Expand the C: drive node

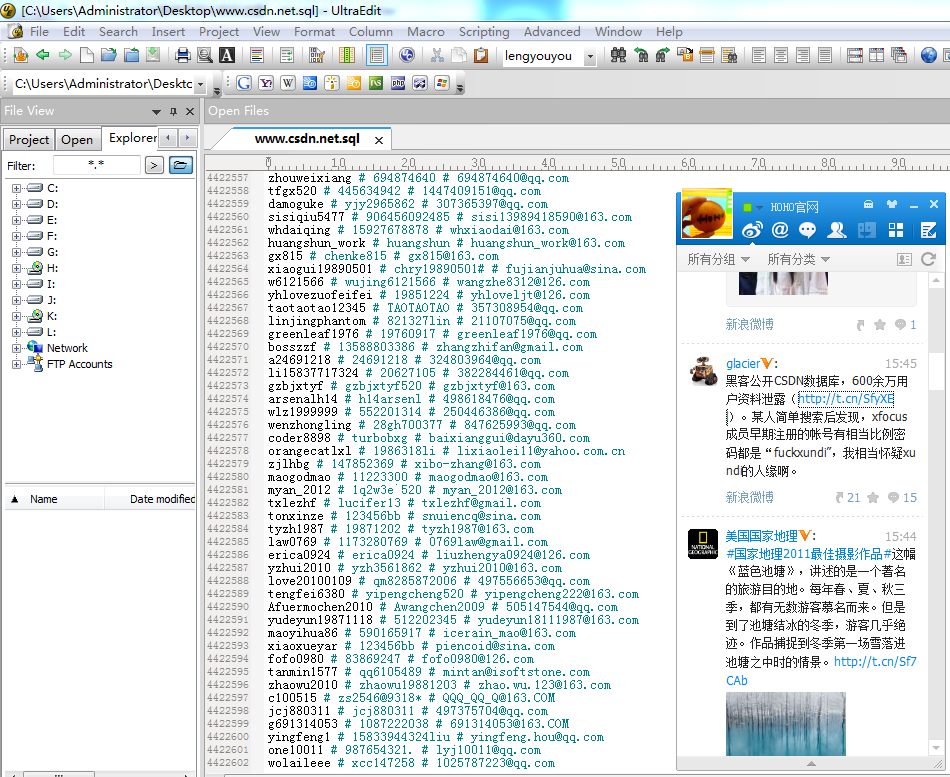point(16,188)
